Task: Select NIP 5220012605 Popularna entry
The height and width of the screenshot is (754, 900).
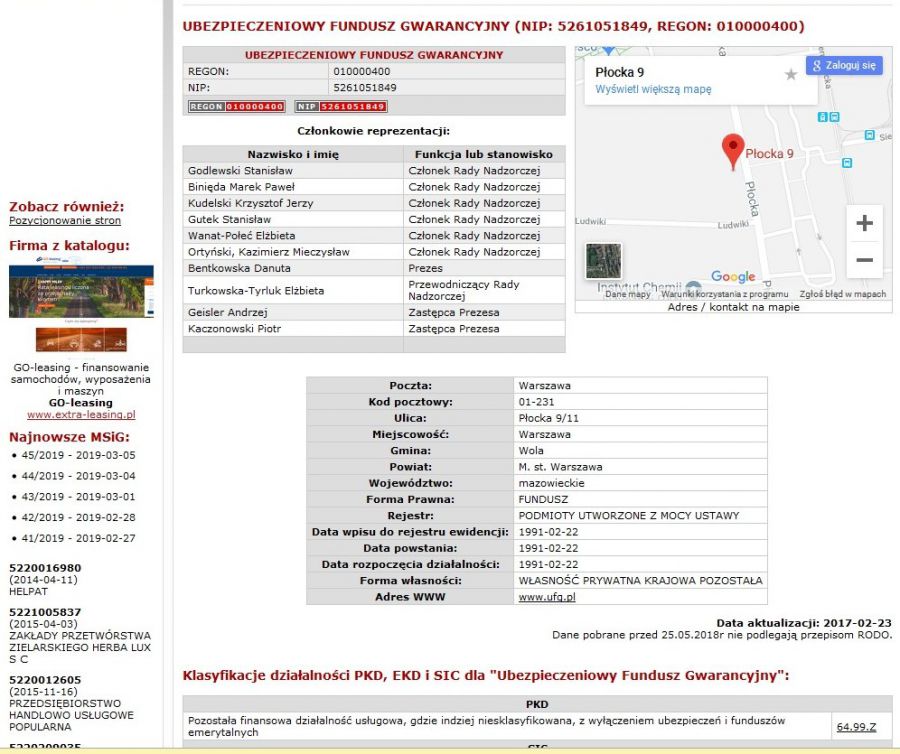Action: click(72, 703)
